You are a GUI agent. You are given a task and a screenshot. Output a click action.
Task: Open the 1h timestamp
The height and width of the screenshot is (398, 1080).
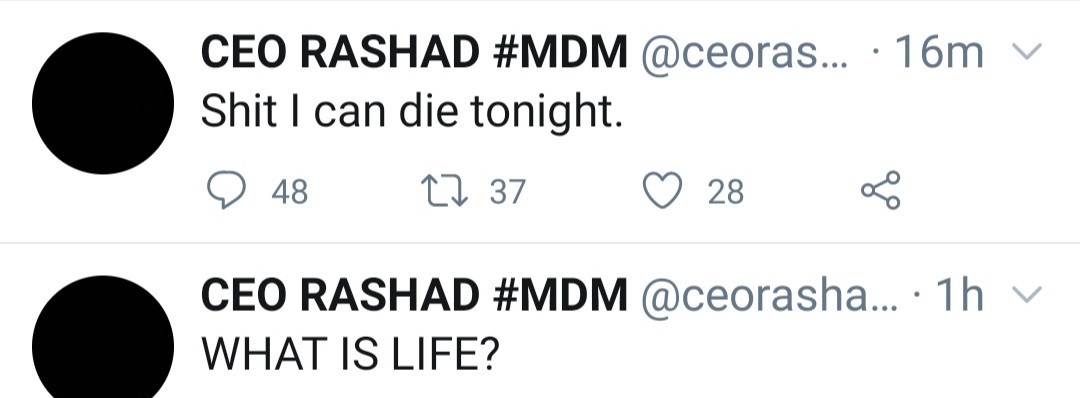coord(957,296)
